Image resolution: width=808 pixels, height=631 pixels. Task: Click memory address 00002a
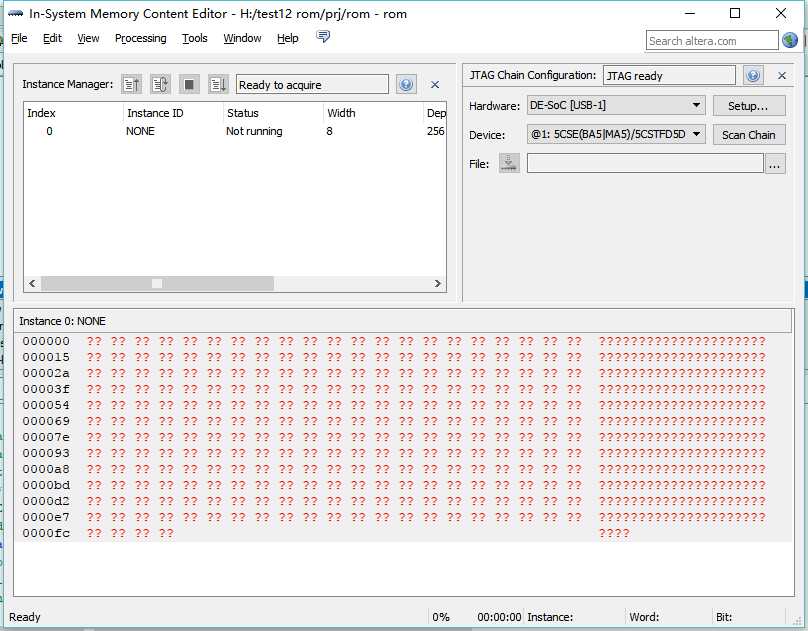tap(46, 373)
